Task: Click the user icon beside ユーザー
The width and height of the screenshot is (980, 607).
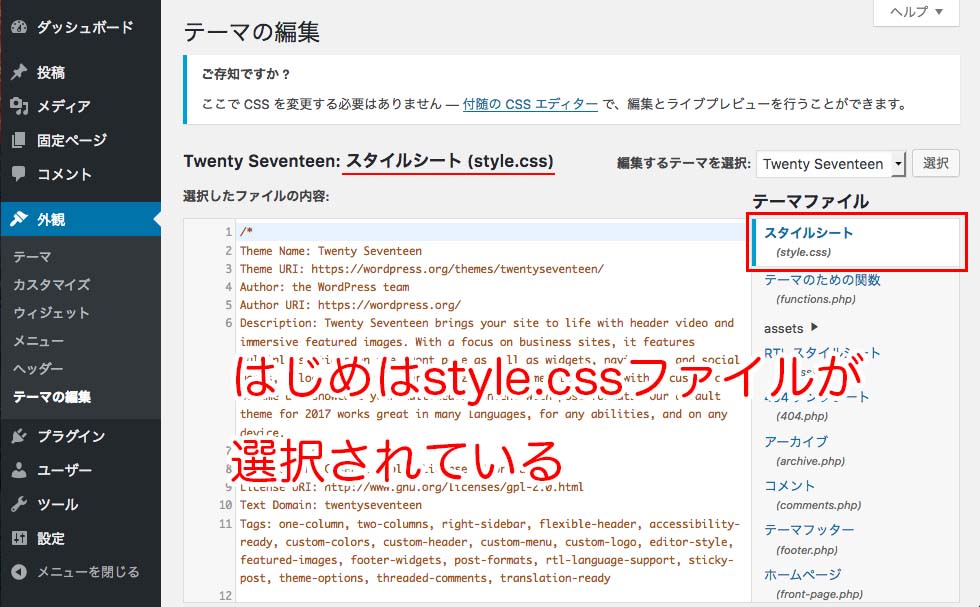Action: pyautogui.click(x=19, y=469)
